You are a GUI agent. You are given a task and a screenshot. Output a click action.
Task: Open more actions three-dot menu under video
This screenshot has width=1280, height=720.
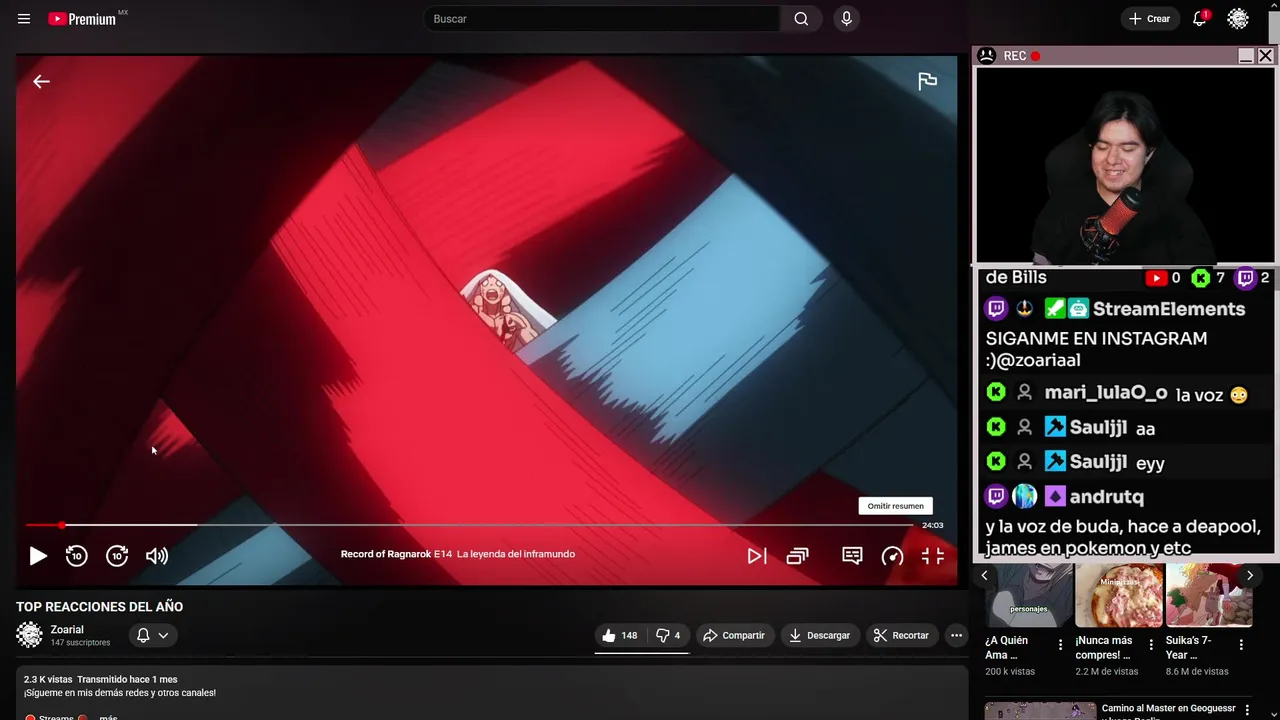tap(956, 635)
